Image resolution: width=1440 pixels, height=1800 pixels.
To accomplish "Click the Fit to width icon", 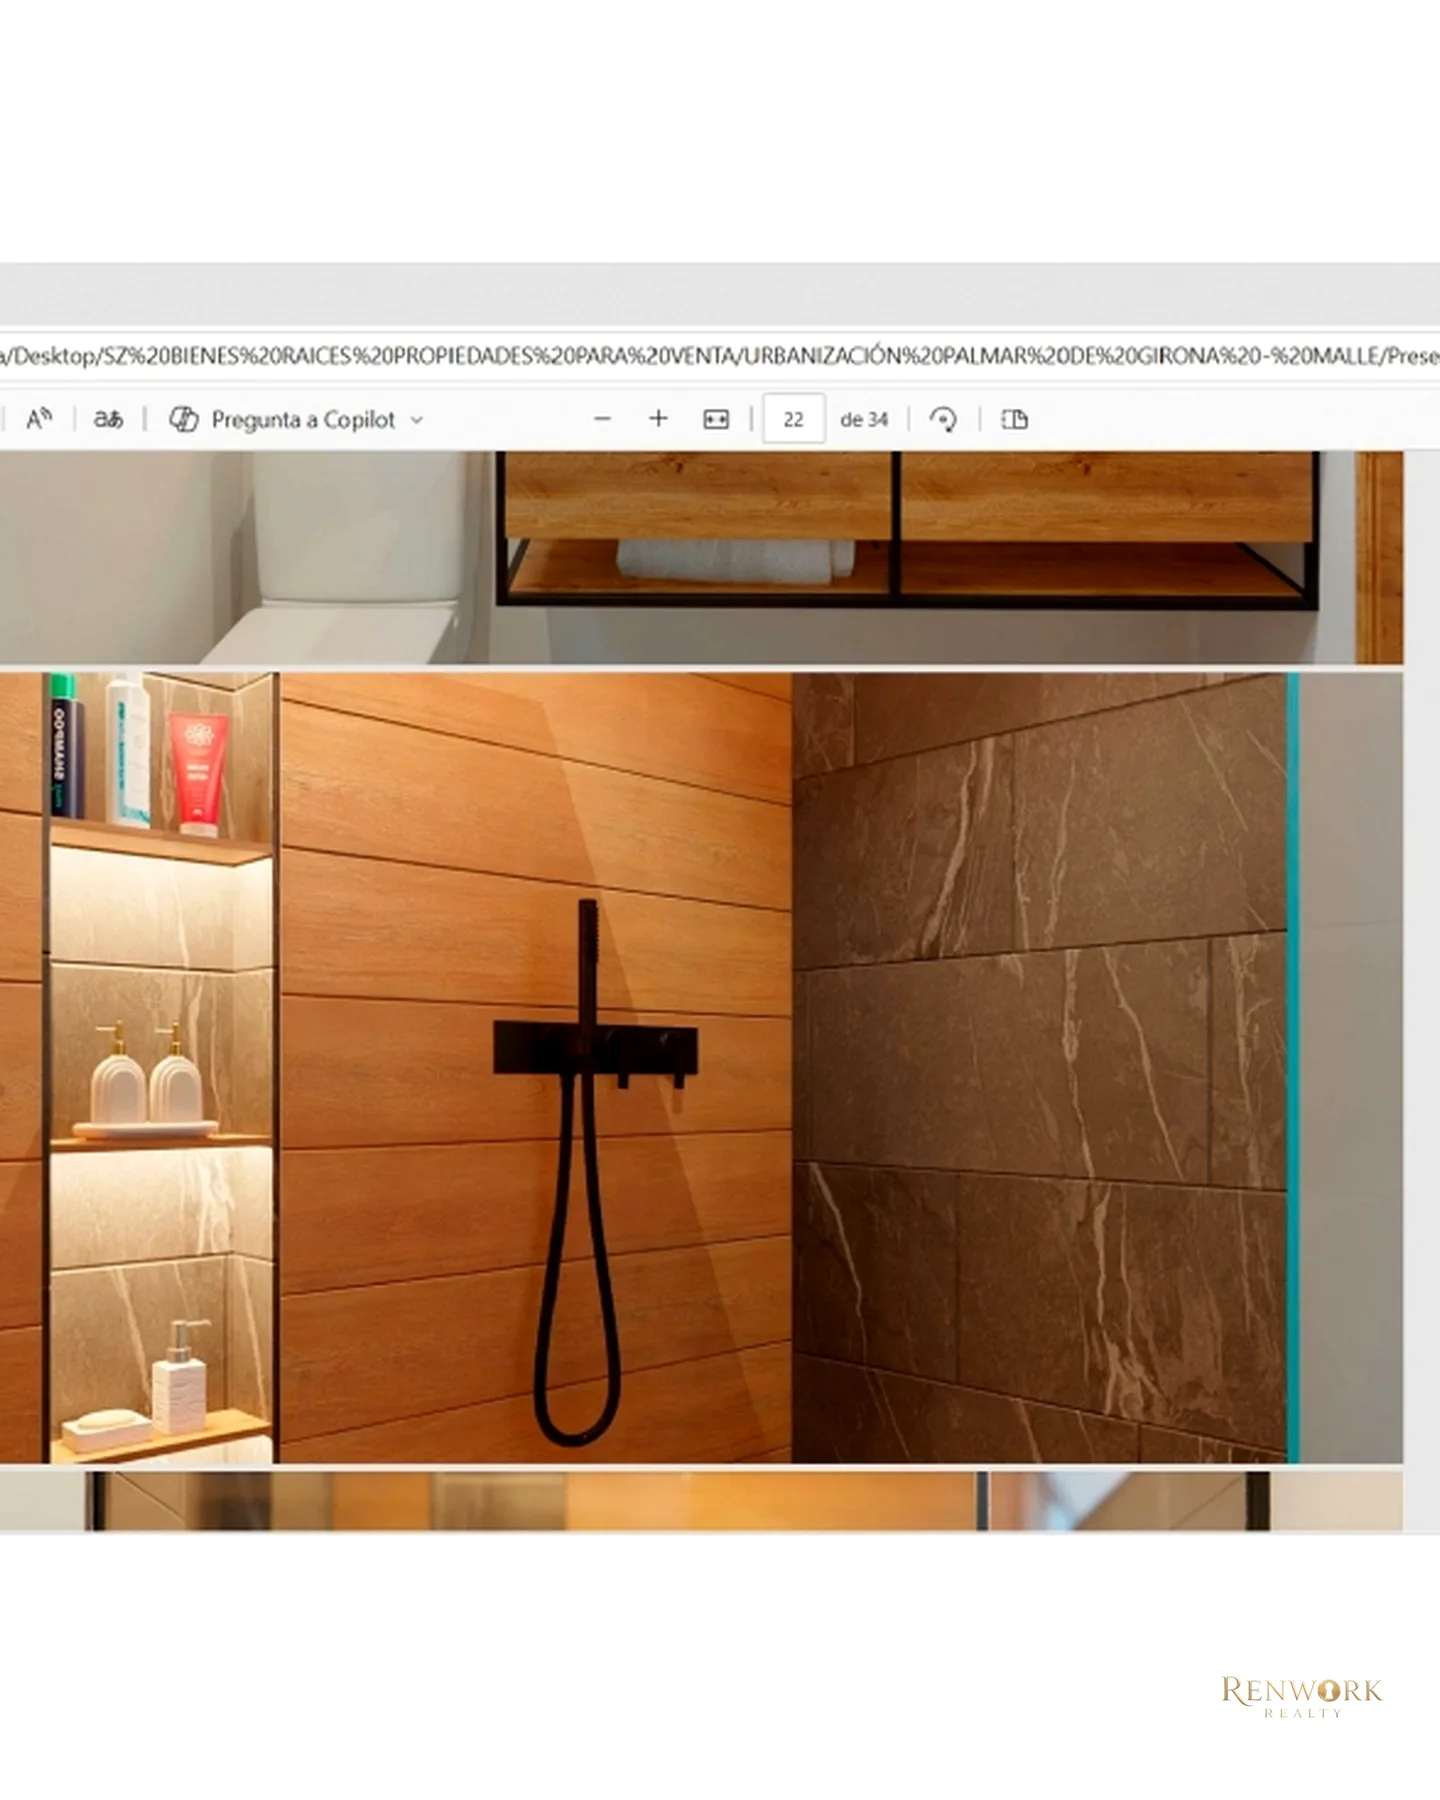I will coord(716,419).
